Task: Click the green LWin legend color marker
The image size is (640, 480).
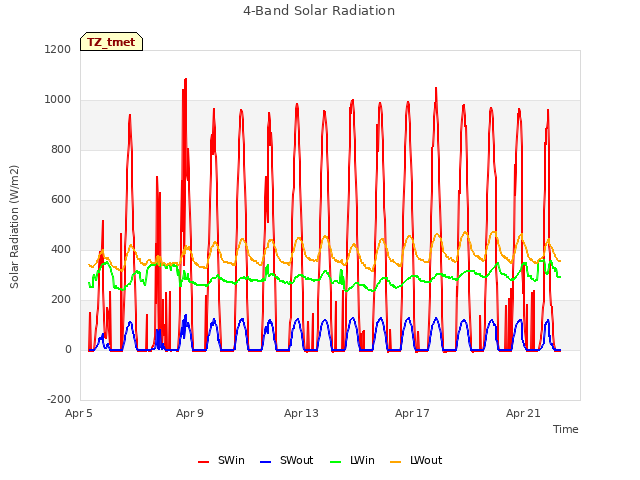Action: coord(335,462)
